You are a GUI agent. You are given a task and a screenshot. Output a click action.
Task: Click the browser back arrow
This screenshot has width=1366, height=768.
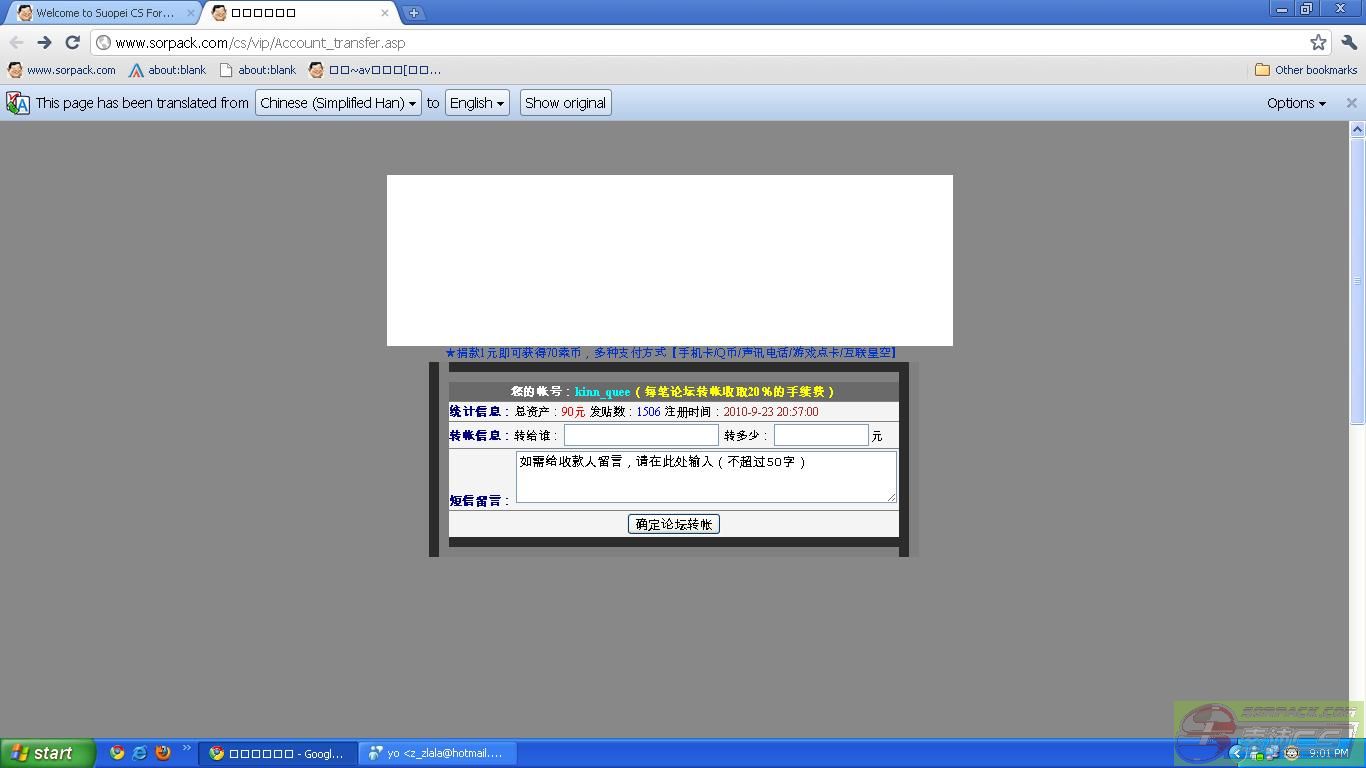point(16,42)
